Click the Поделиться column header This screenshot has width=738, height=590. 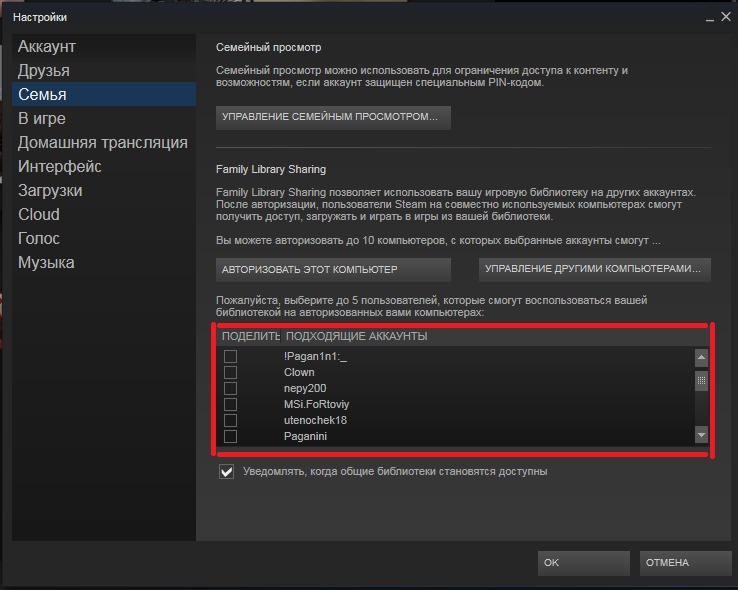(x=249, y=336)
